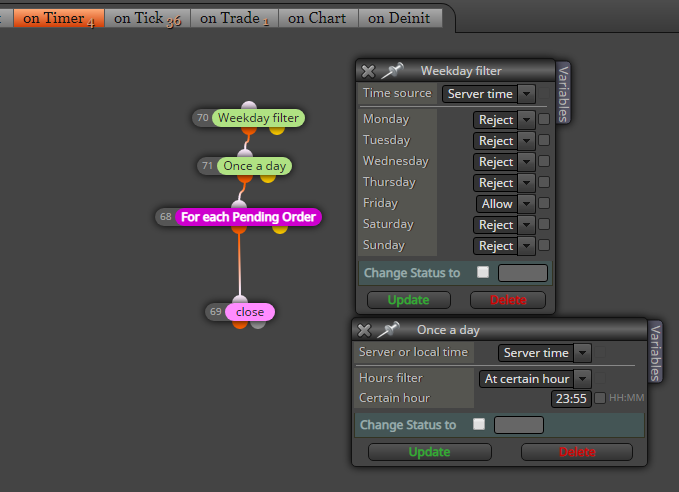Image resolution: width=679 pixels, height=492 pixels.
Task: Click orange output connector of close node
Action: click(x=240, y=324)
